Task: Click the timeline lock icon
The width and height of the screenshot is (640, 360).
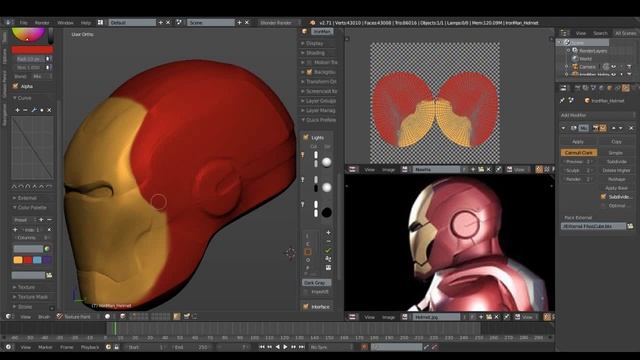Action: [116, 347]
